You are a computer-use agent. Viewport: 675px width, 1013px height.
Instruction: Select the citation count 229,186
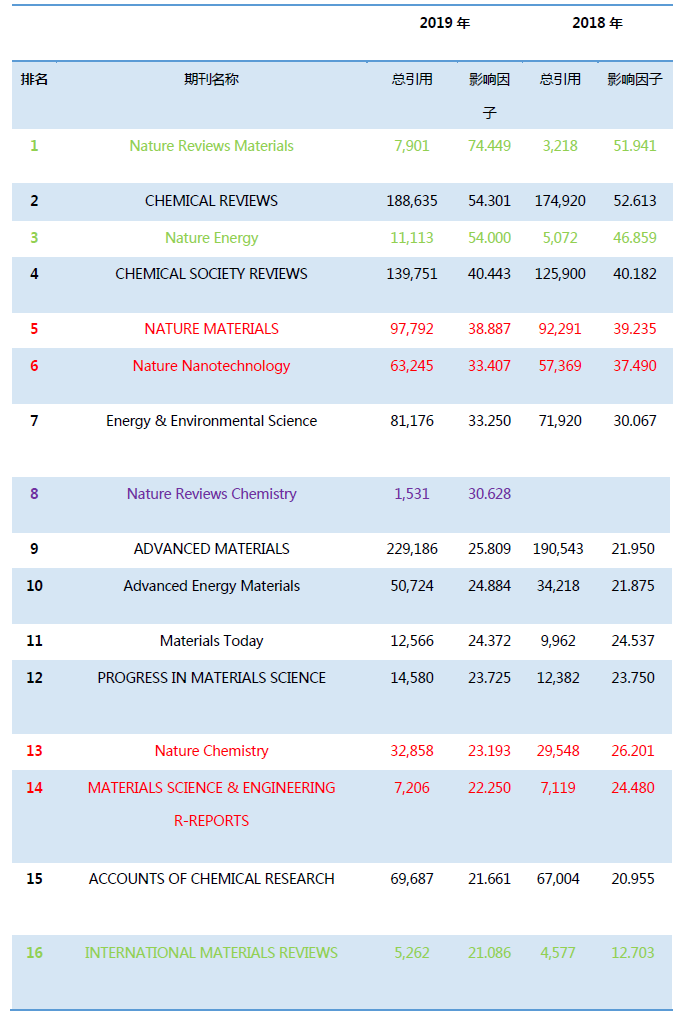click(x=411, y=549)
